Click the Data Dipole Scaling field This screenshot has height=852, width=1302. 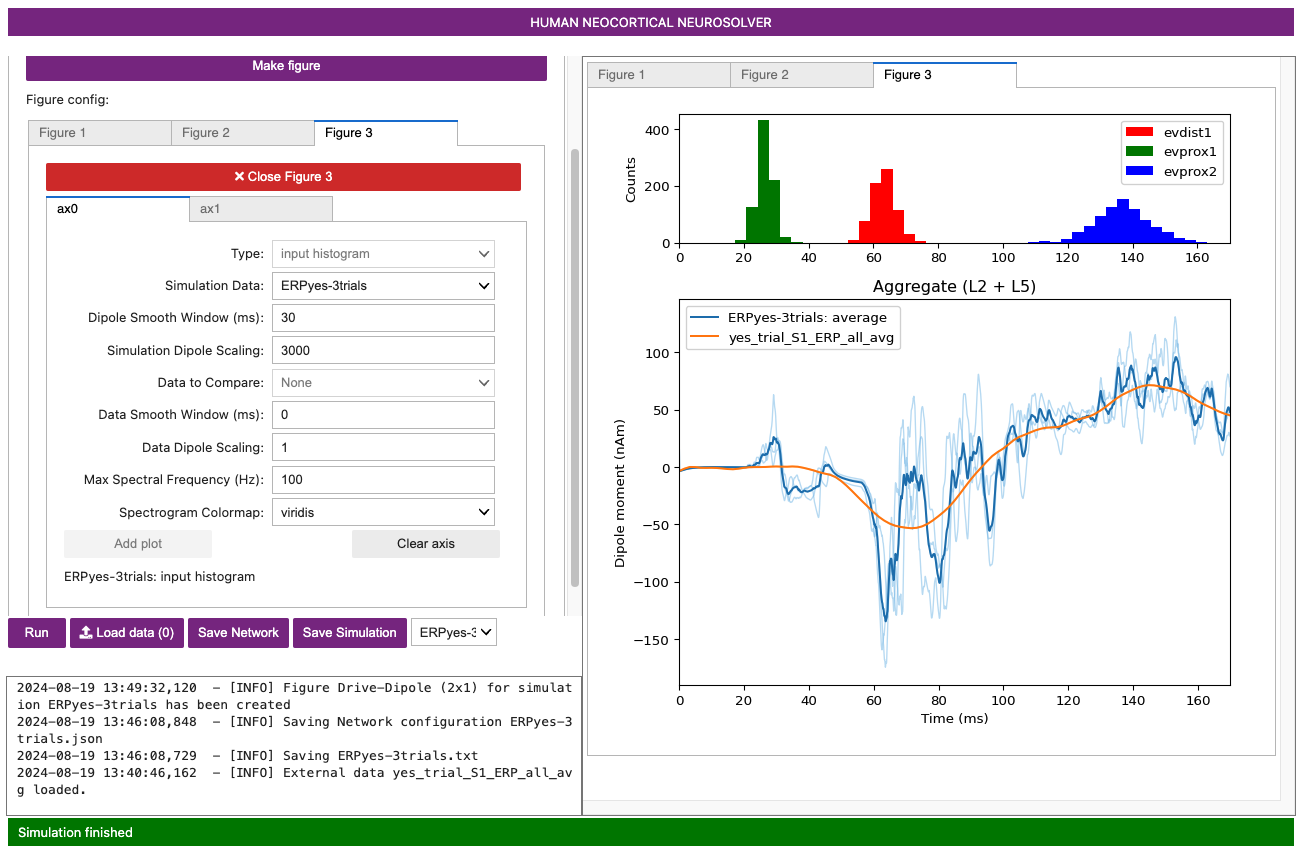383,447
